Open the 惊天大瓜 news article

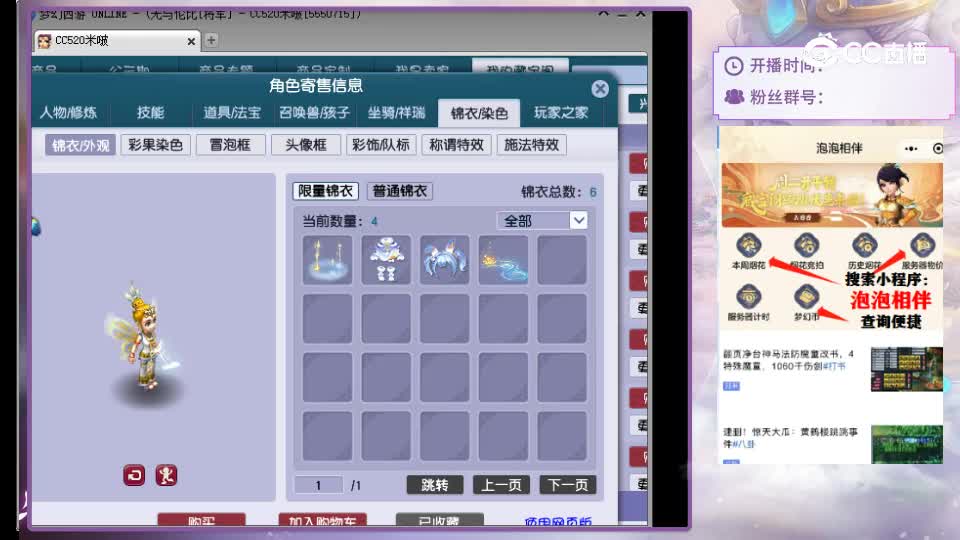[790, 437]
